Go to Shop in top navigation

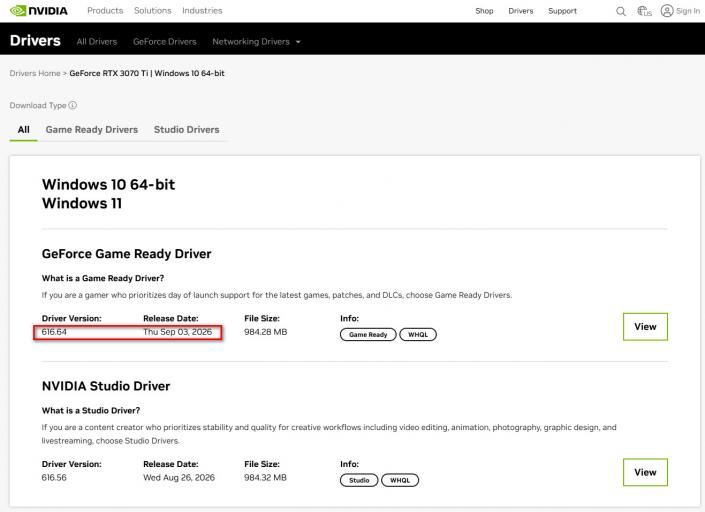coord(484,11)
